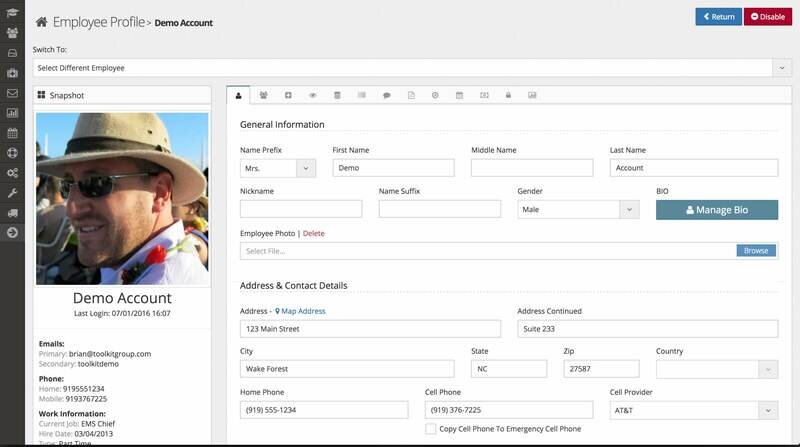Switch to the eye icon tab
Viewport: 800px width, 447px height.
[x=313, y=95]
